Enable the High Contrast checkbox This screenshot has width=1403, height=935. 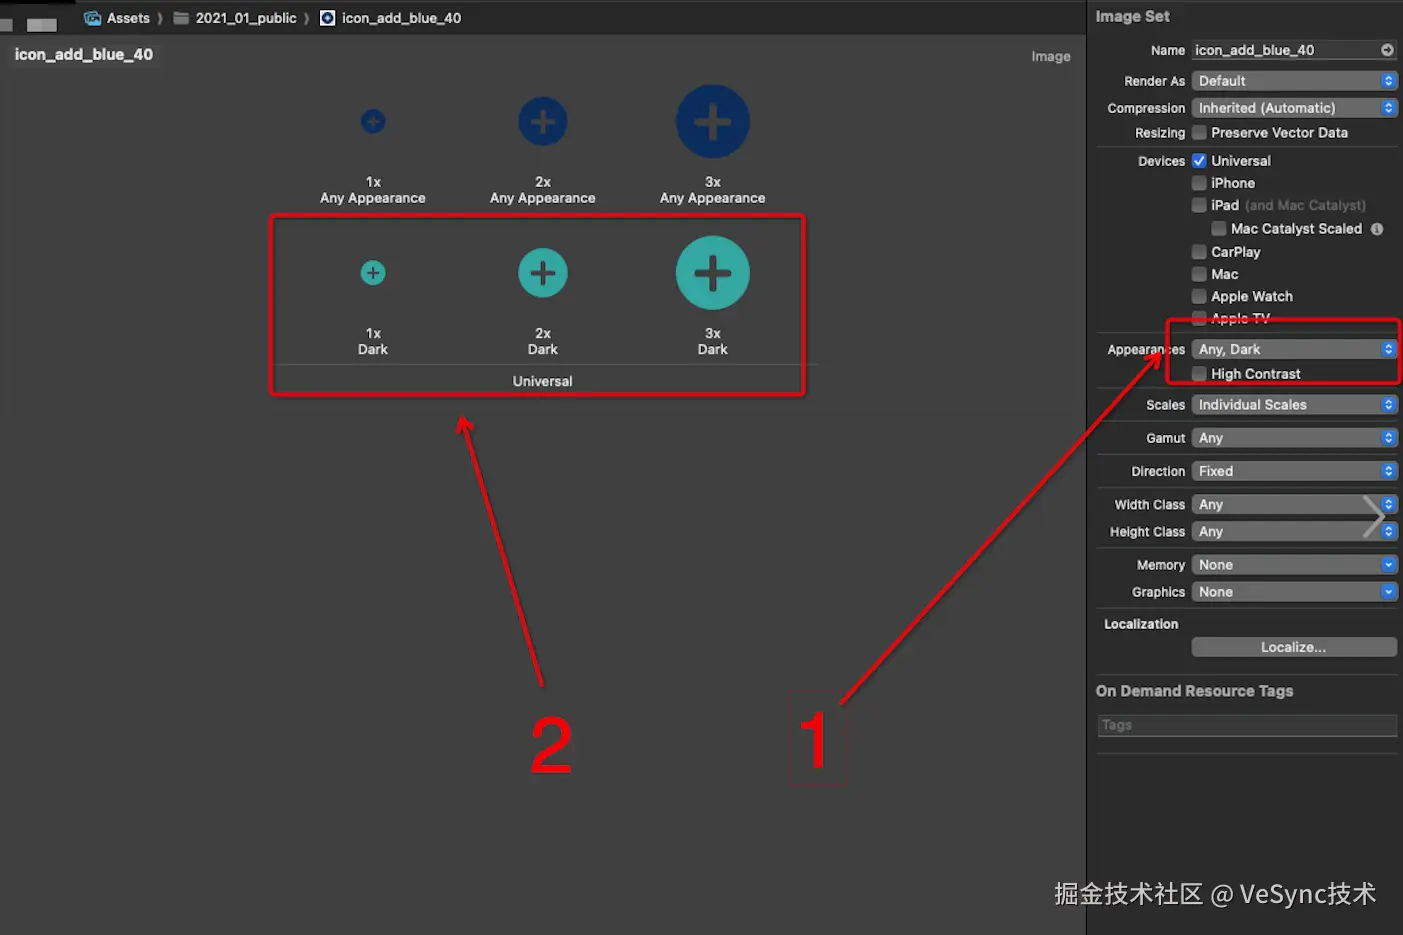(x=1199, y=374)
